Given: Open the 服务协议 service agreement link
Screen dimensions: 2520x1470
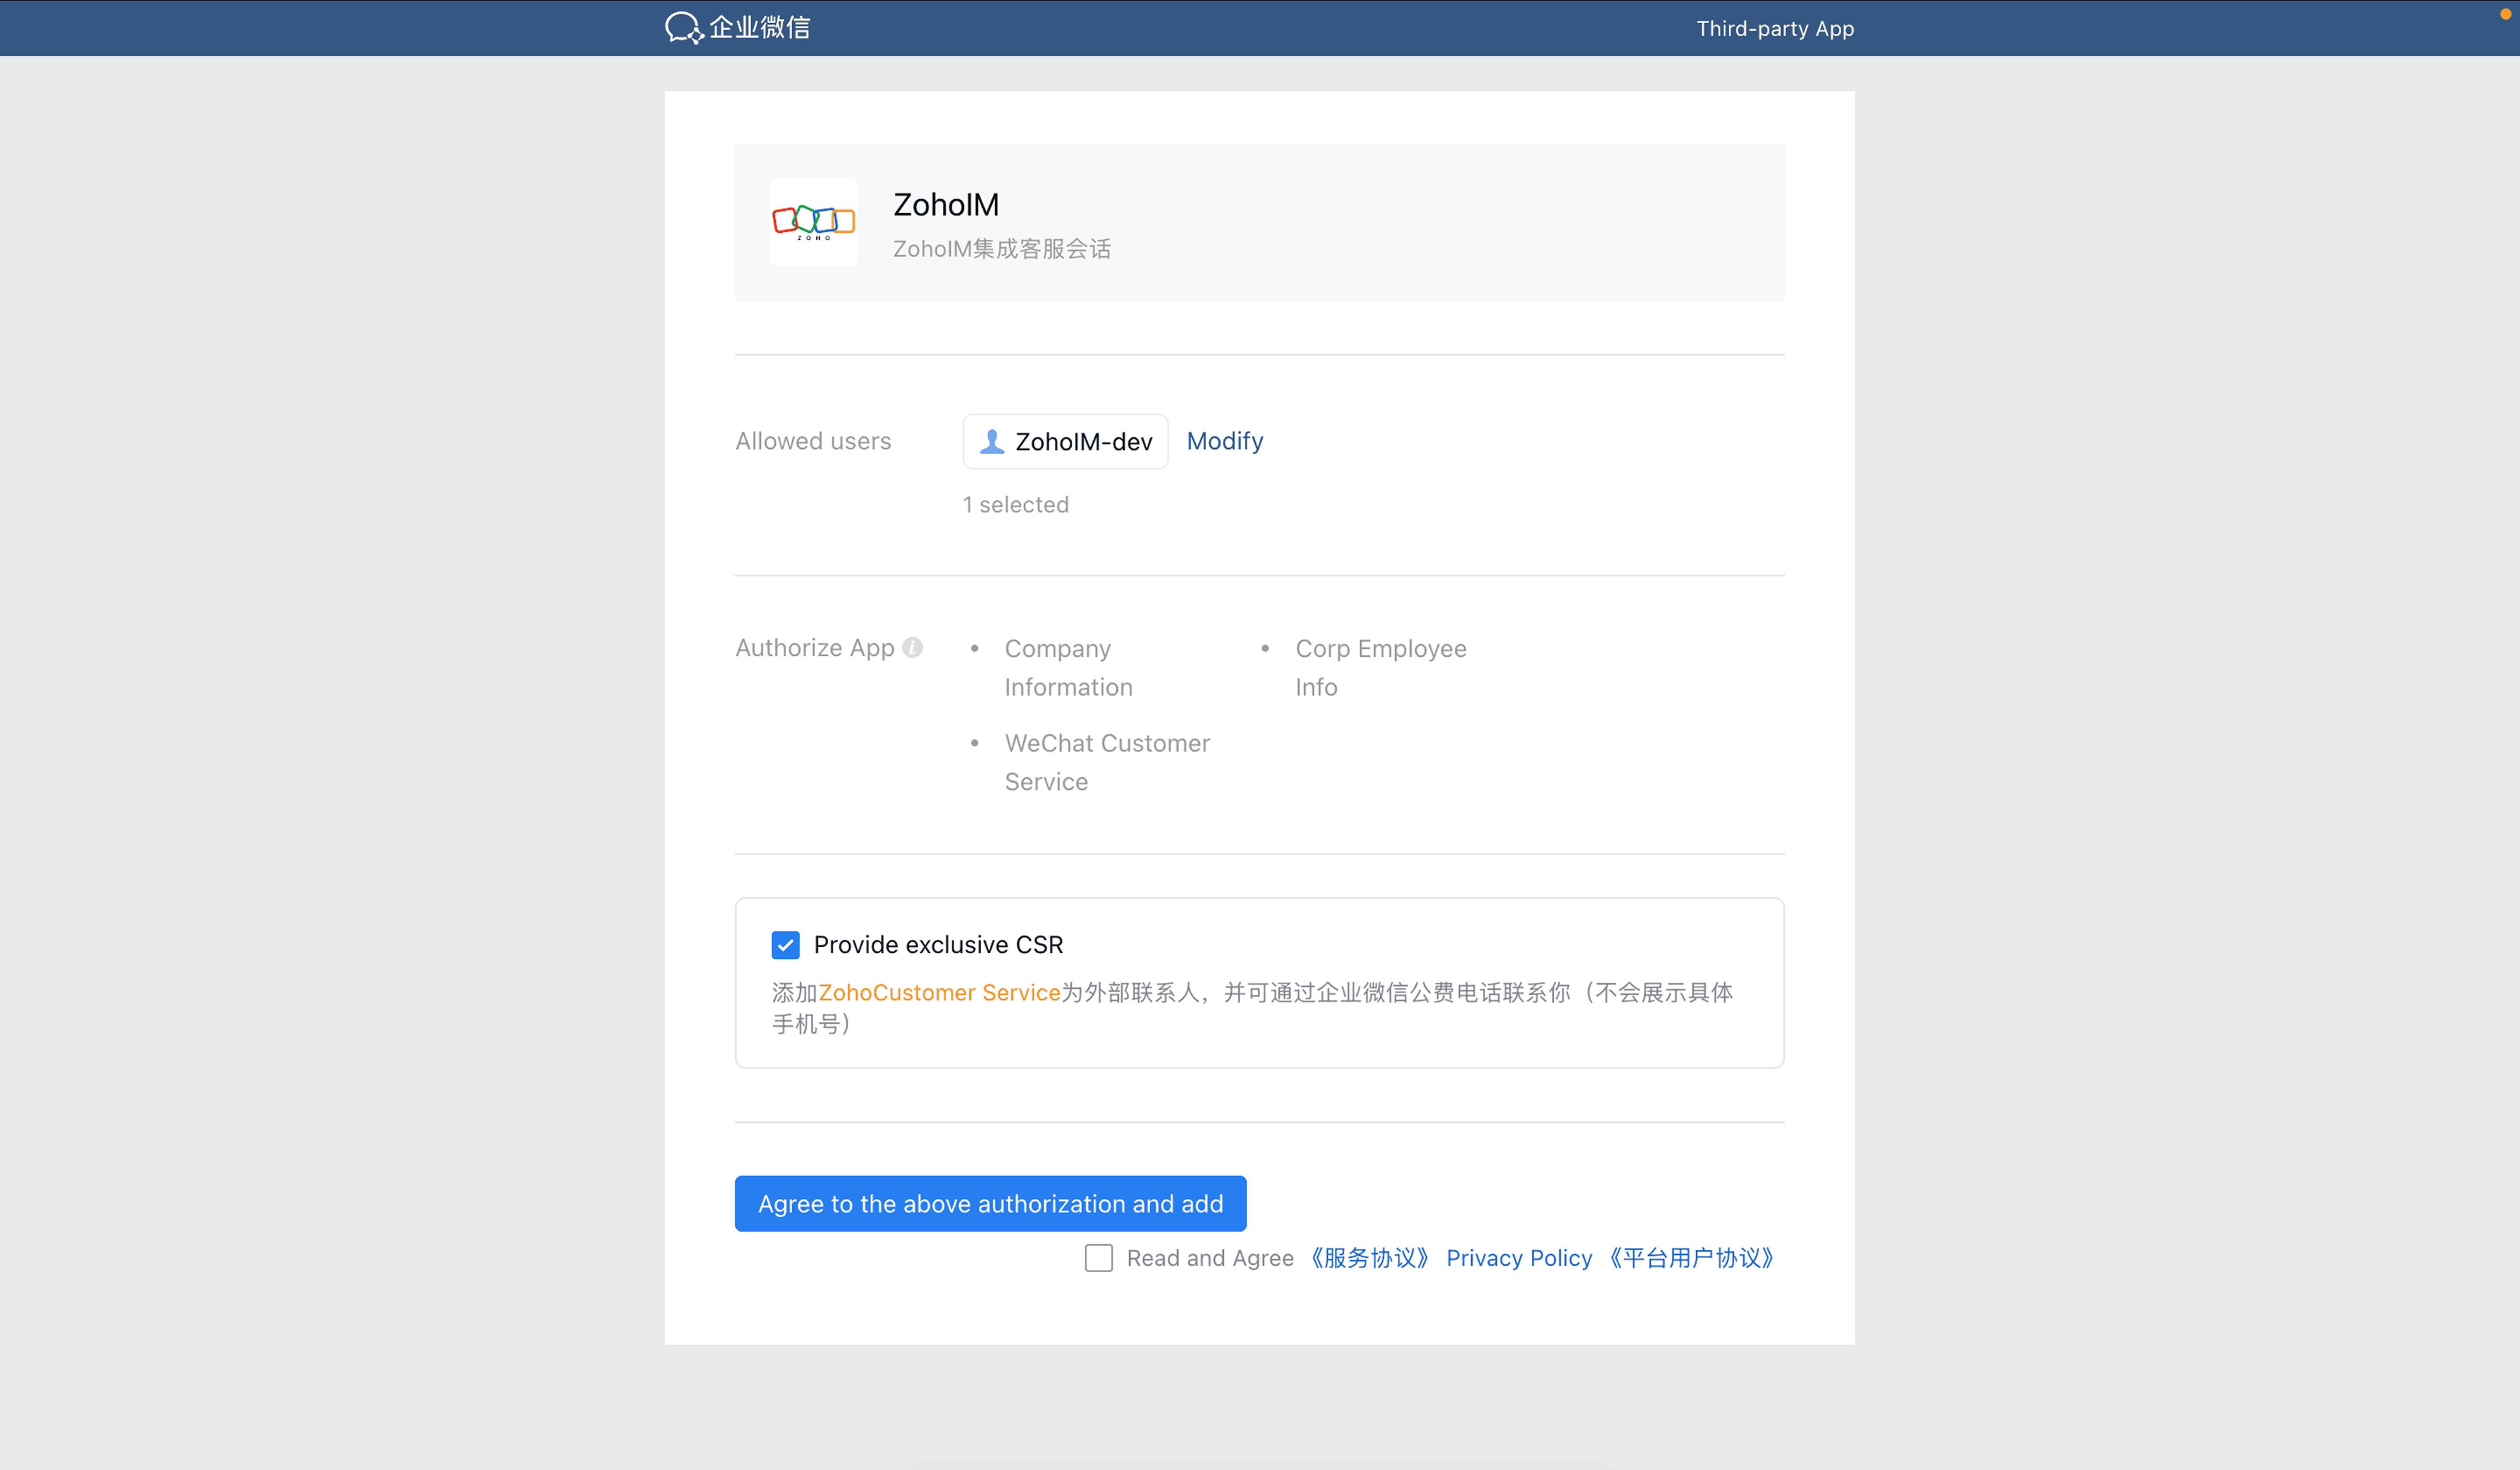Looking at the screenshot, I should (1369, 1258).
